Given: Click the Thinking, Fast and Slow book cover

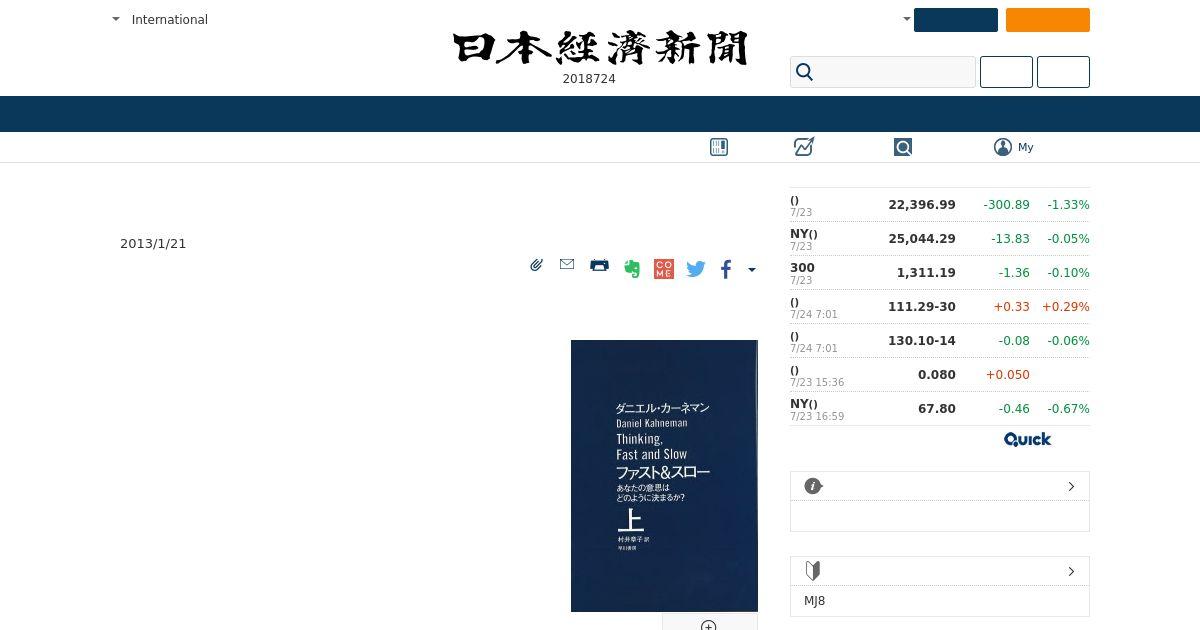Looking at the screenshot, I should point(664,476).
